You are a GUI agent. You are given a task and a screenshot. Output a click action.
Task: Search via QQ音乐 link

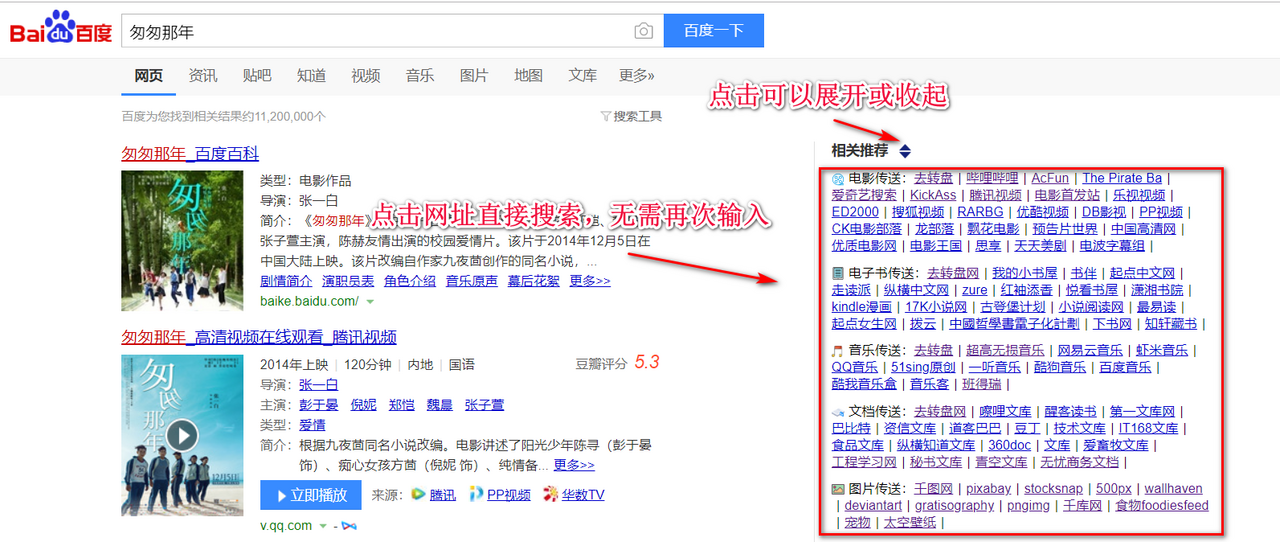pos(856,368)
